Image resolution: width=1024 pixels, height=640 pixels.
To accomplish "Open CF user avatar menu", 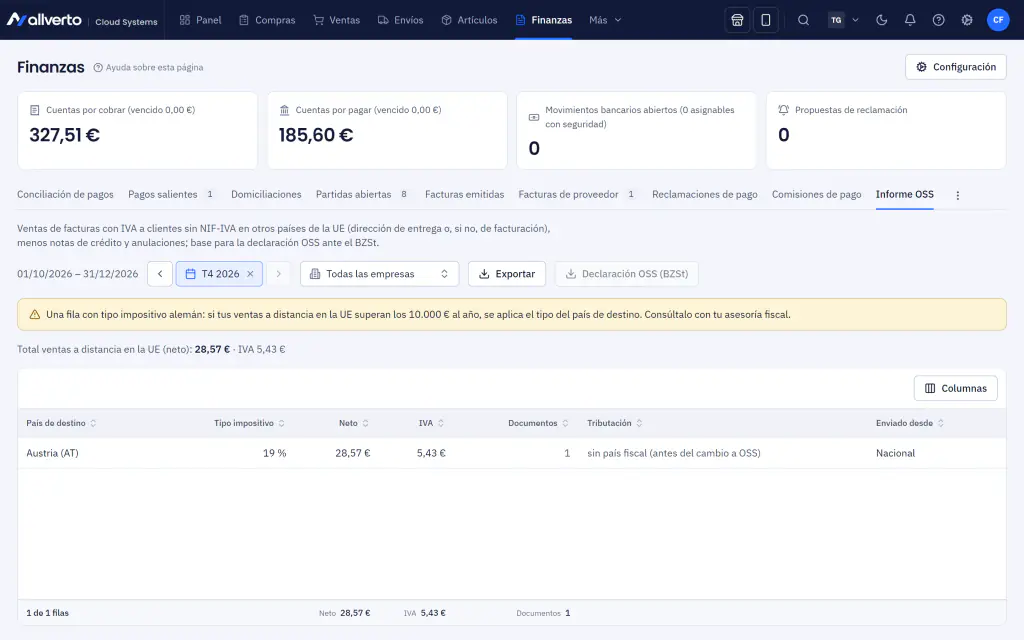I will (x=998, y=20).
